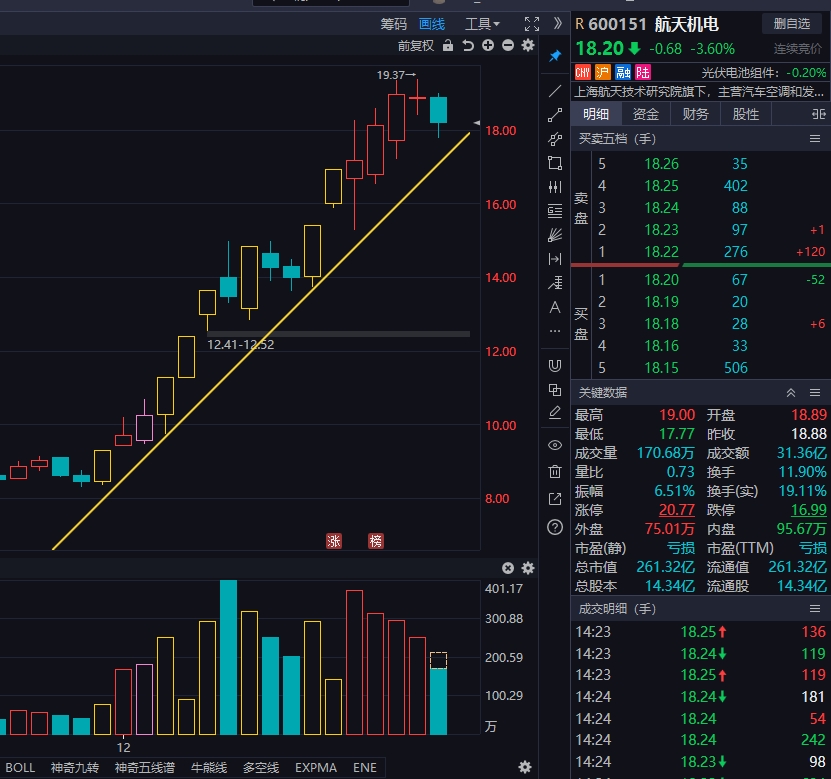The image size is (831, 779).
Task: Switch to the EXPMA indicator
Action: [316, 767]
